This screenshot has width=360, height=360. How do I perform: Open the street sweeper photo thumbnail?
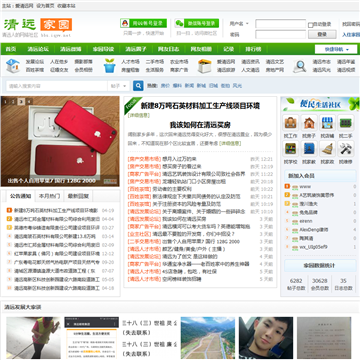[x=33, y=338]
